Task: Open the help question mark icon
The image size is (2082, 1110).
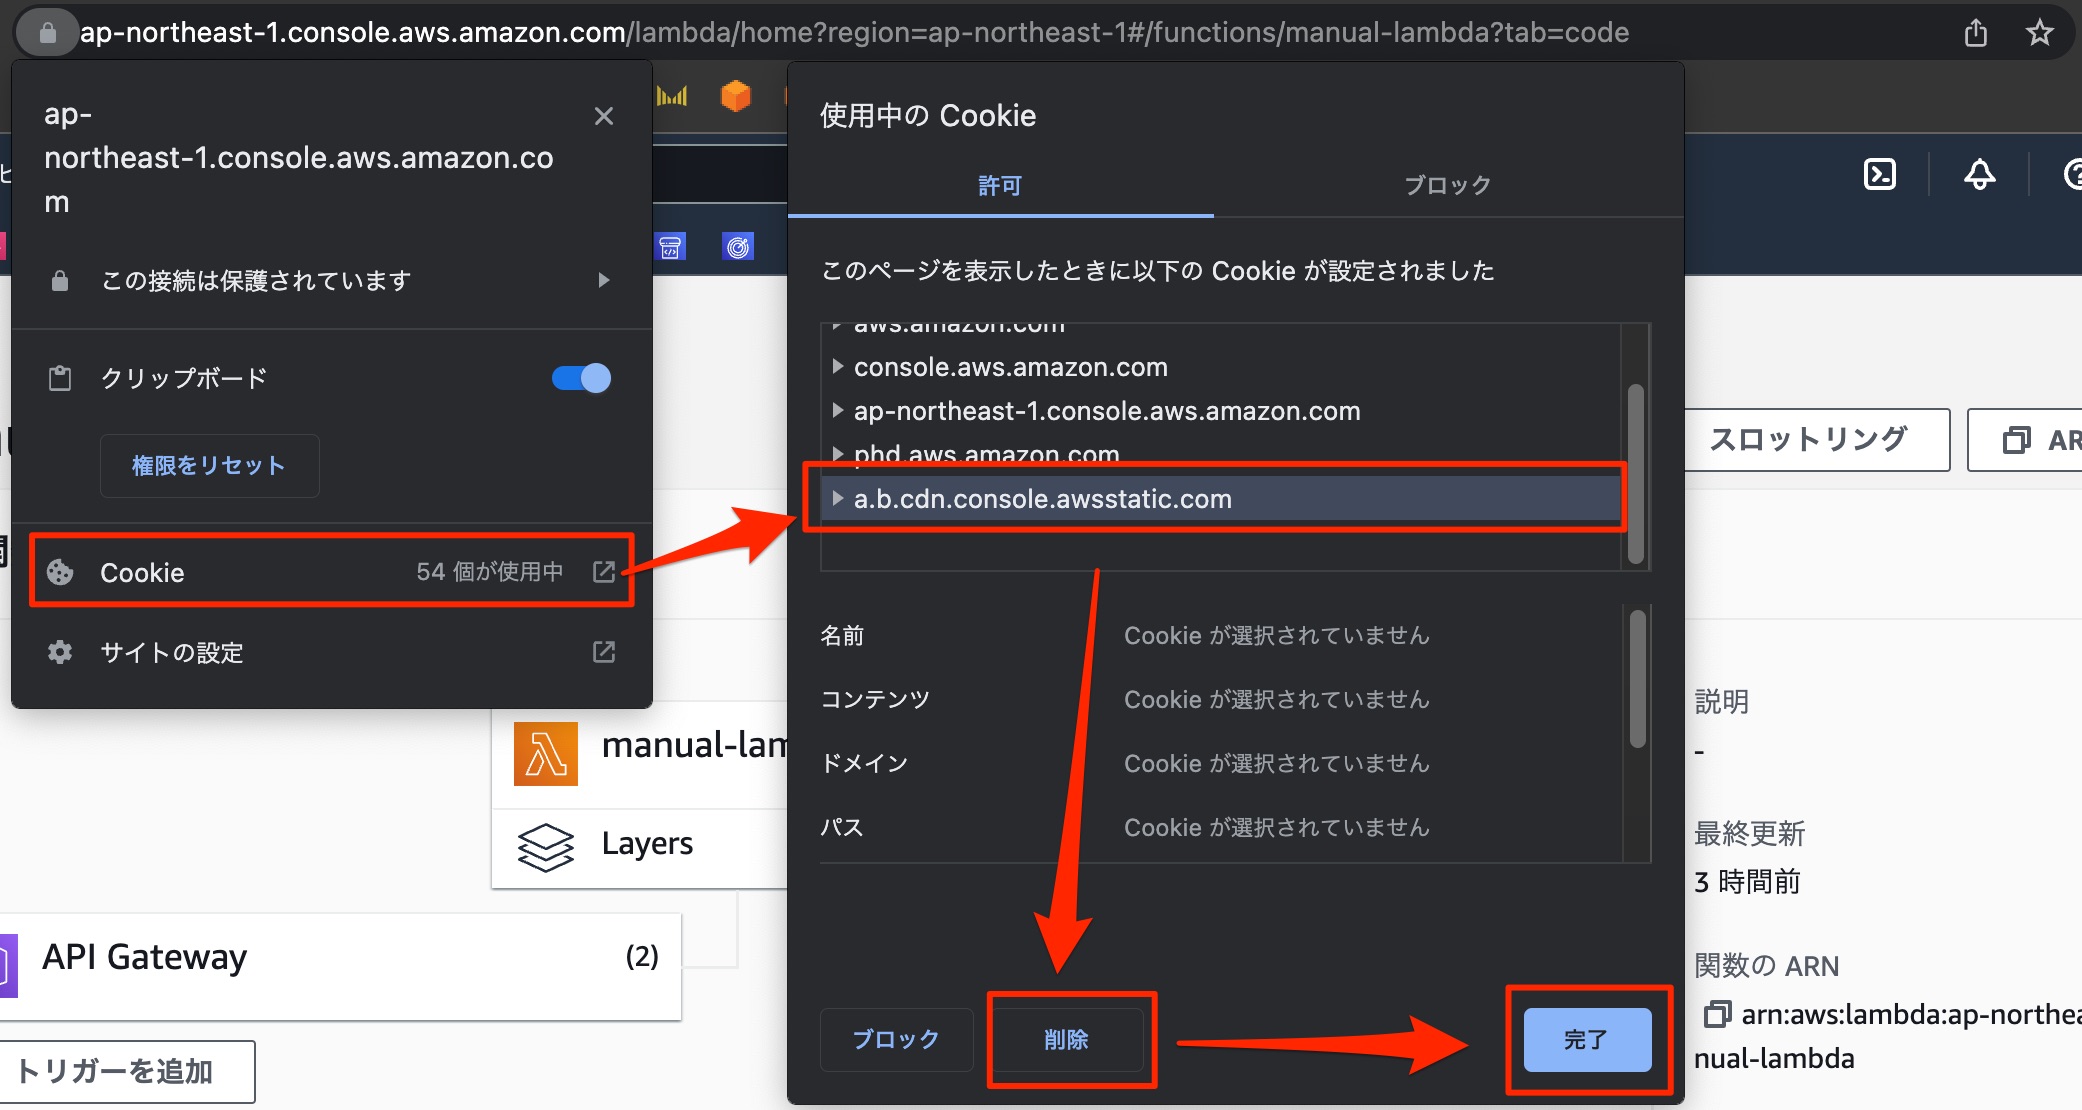Action: 2072,174
